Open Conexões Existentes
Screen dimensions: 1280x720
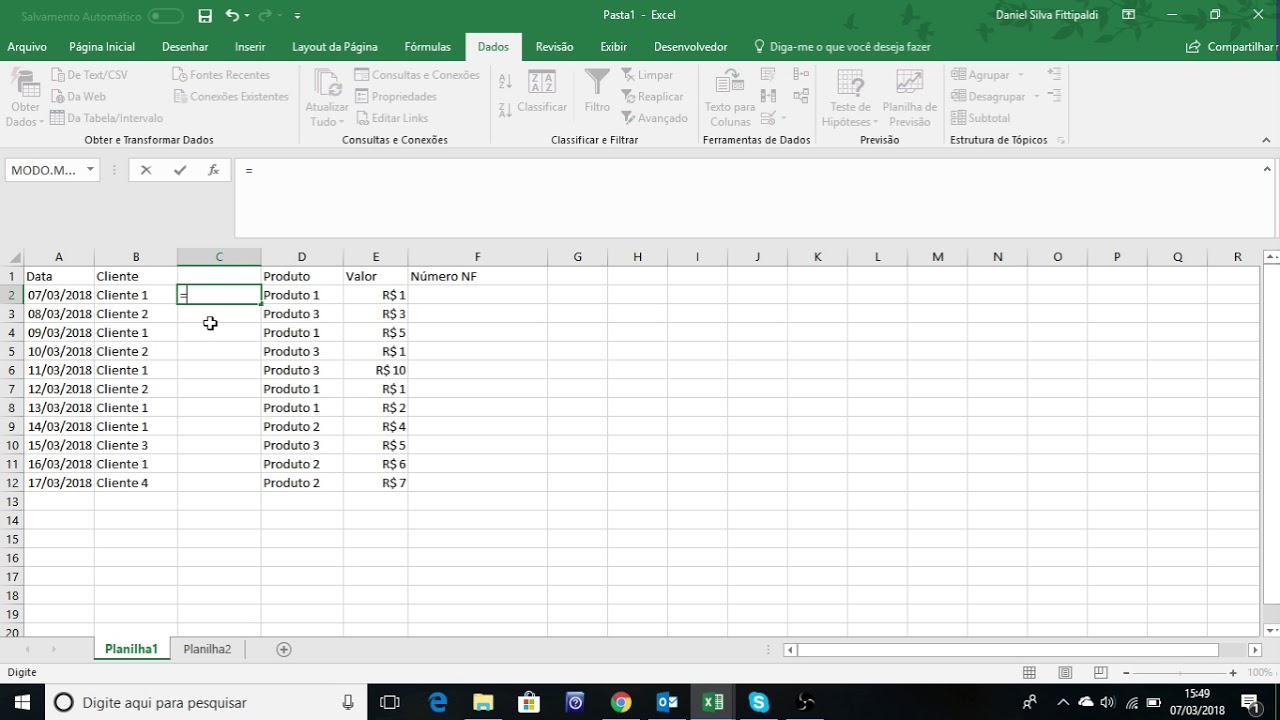pyautogui.click(x=231, y=97)
